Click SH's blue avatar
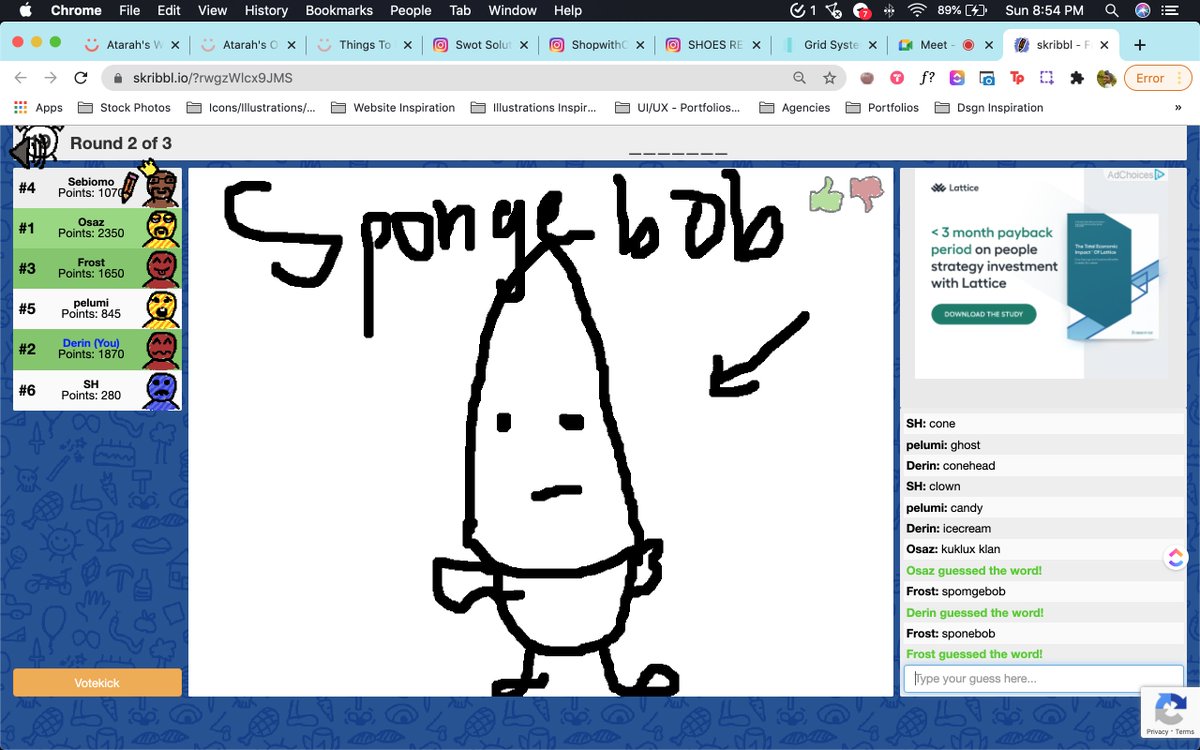Screen dimensions: 1200x750 pos(162,390)
